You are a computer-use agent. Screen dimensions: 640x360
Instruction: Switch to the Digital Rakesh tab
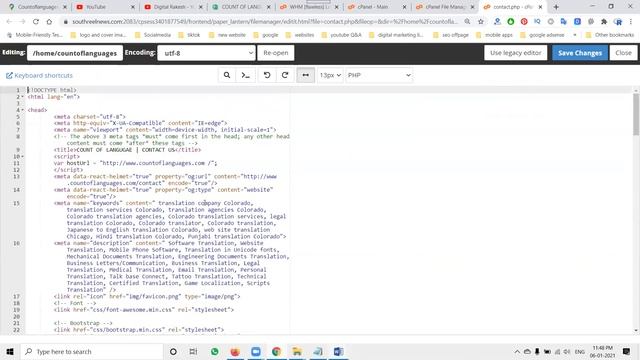point(173,7)
